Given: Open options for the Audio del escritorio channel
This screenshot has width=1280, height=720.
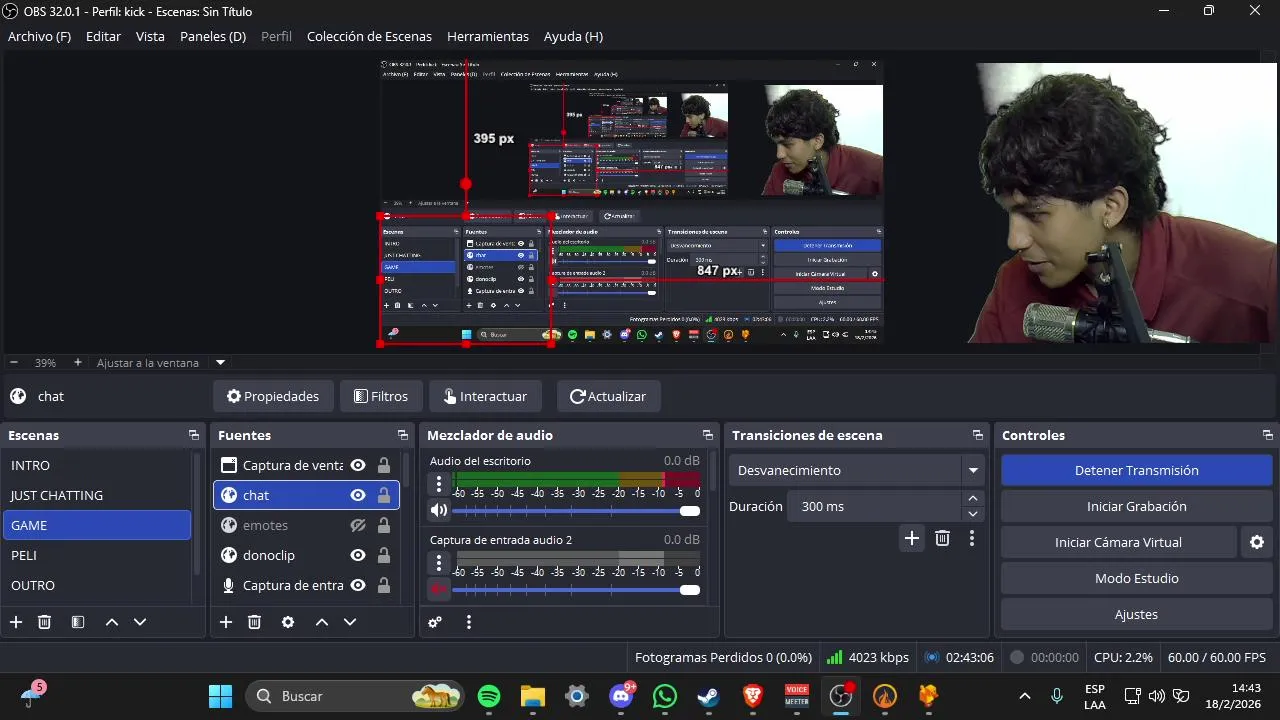Looking at the screenshot, I should click(x=438, y=484).
